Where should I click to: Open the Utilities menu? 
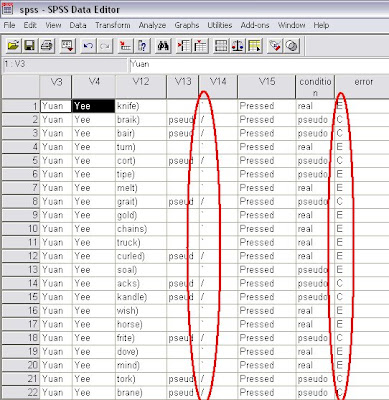[x=220, y=25]
